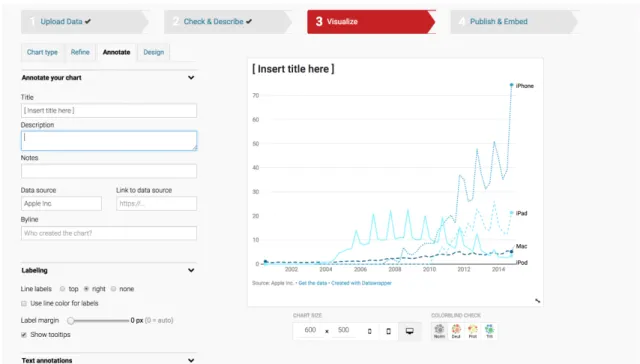The image size is (640, 364).
Task: Toggle the Show tooltips checkbox
Action: [x=24, y=335]
